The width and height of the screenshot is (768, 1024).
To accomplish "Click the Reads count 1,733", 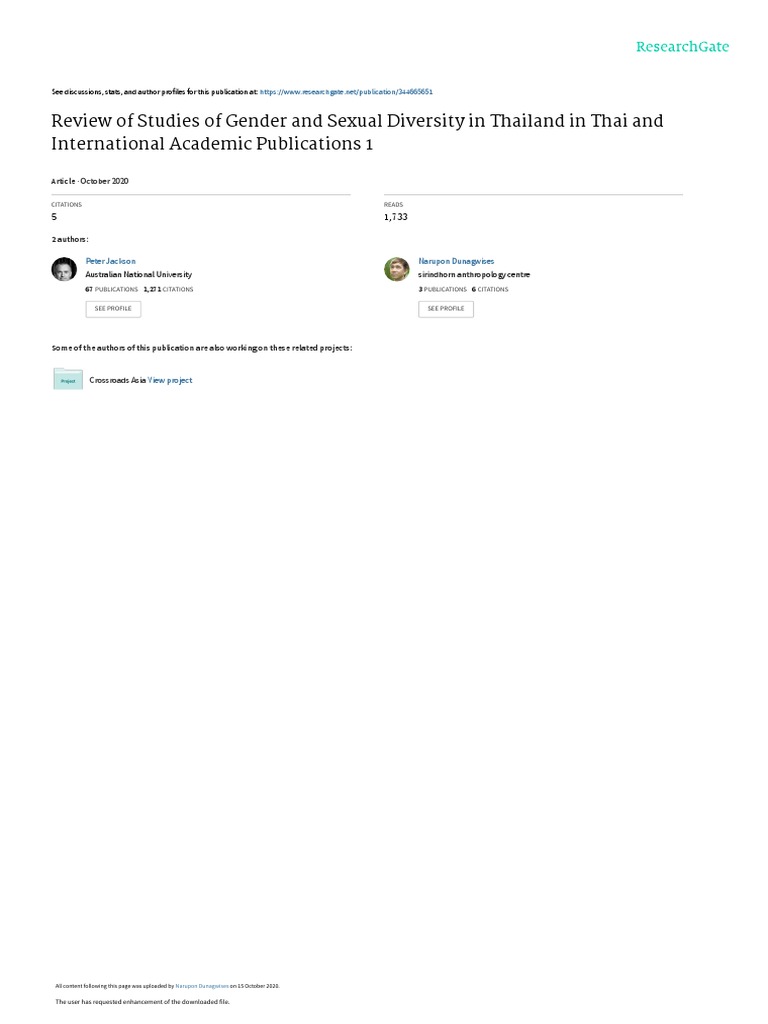I will [396, 216].
